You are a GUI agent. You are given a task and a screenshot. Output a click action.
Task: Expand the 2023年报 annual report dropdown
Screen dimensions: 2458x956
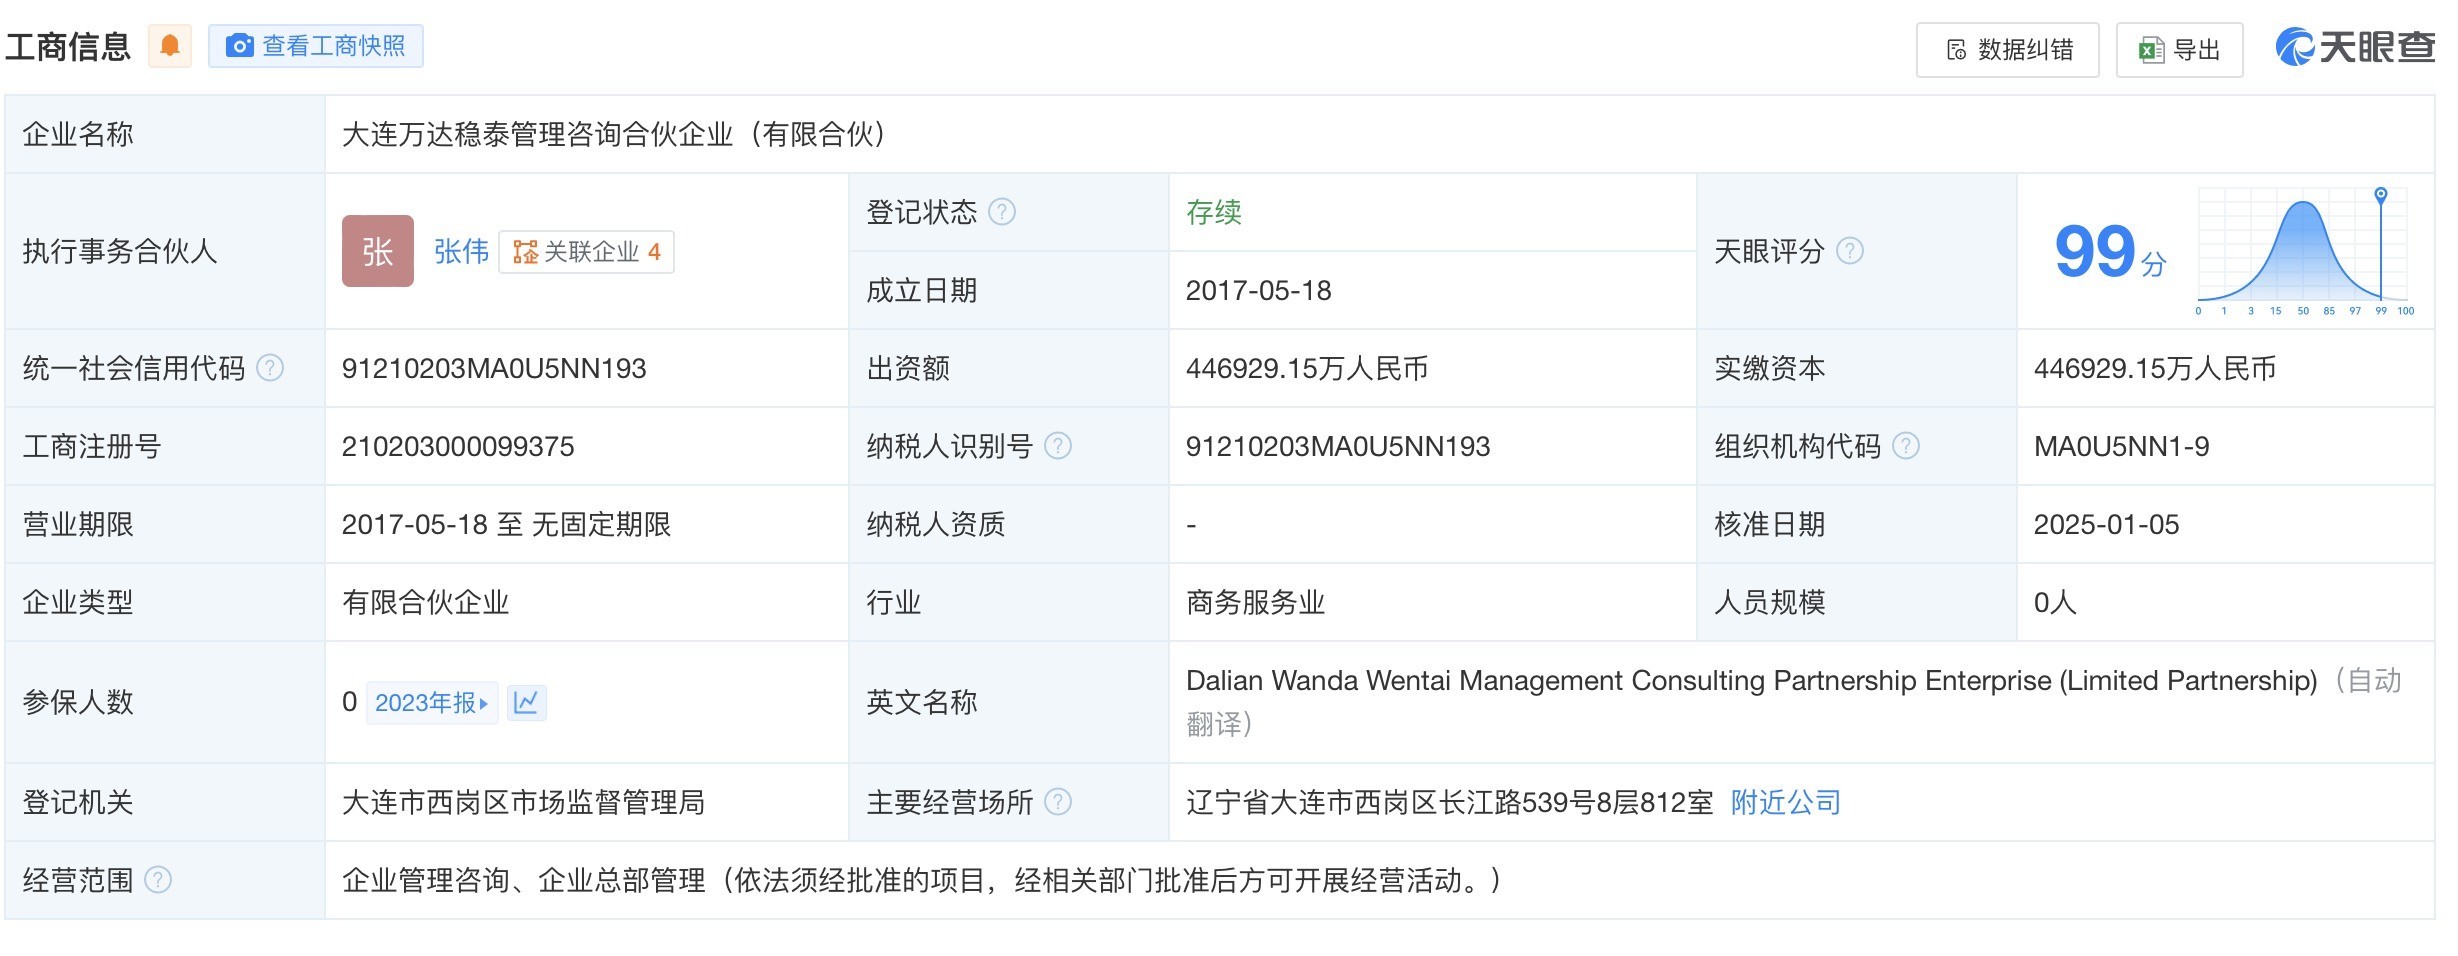tap(432, 703)
